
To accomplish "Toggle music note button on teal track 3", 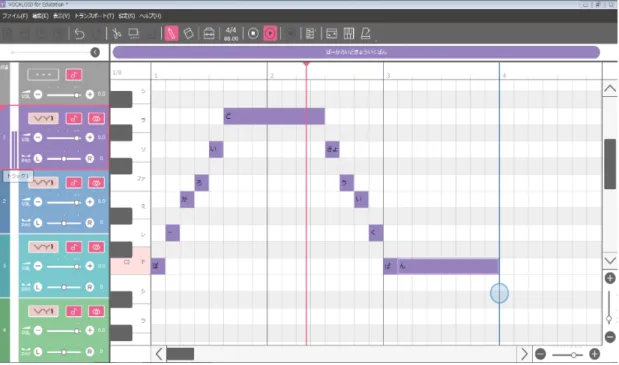I will pyautogui.click(x=74, y=247).
